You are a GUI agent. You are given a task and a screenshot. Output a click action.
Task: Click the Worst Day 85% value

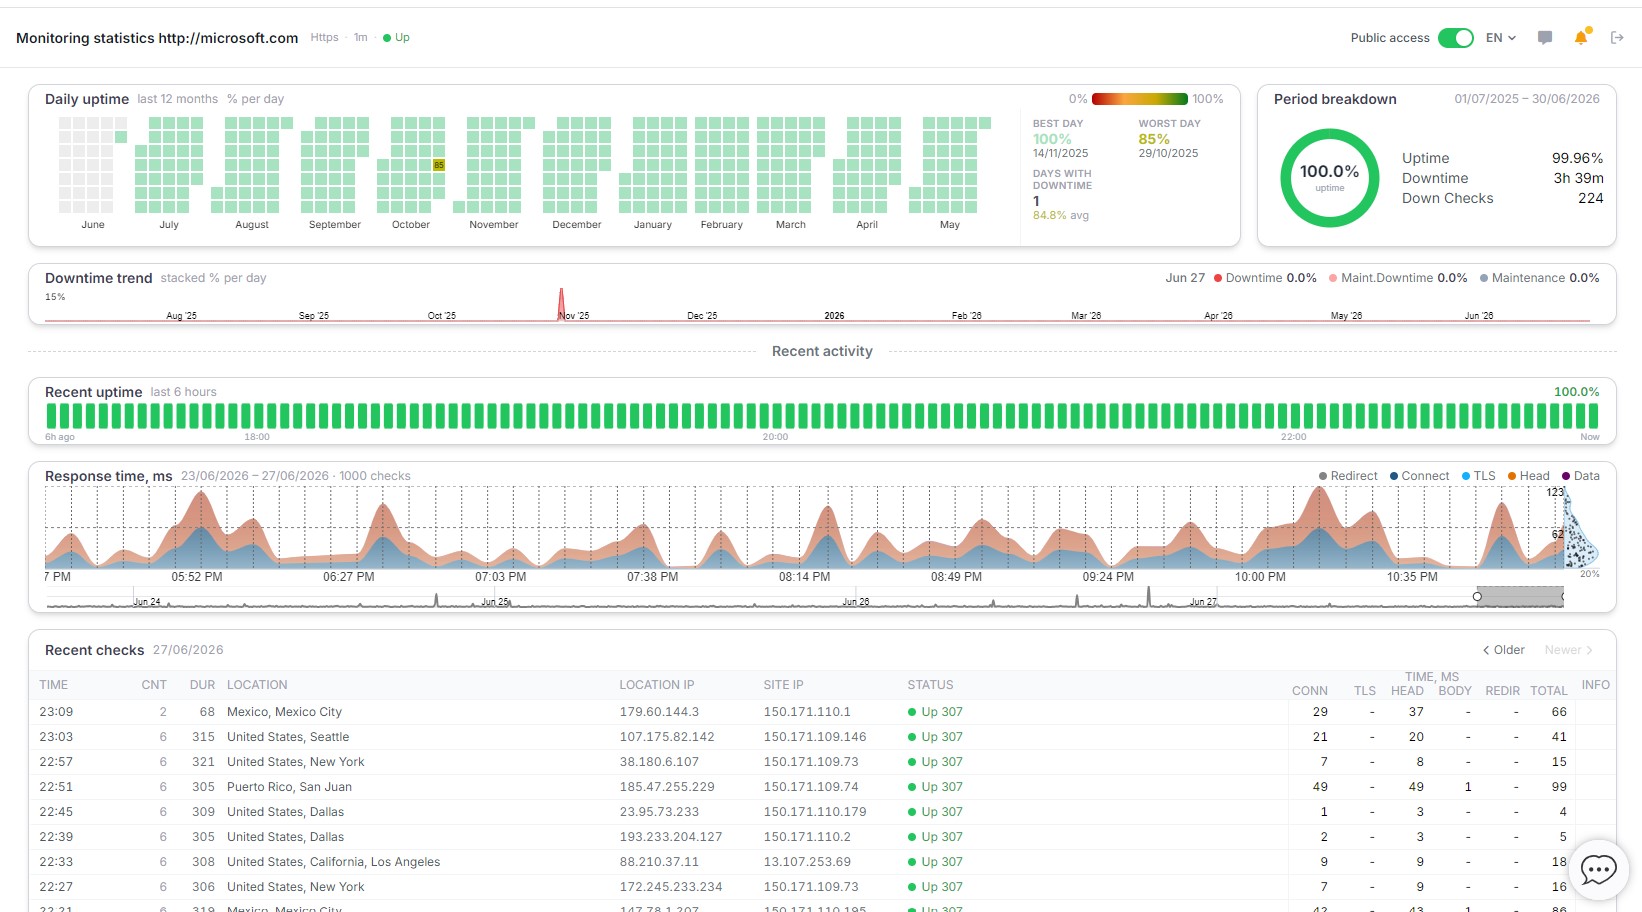pyautogui.click(x=1154, y=139)
